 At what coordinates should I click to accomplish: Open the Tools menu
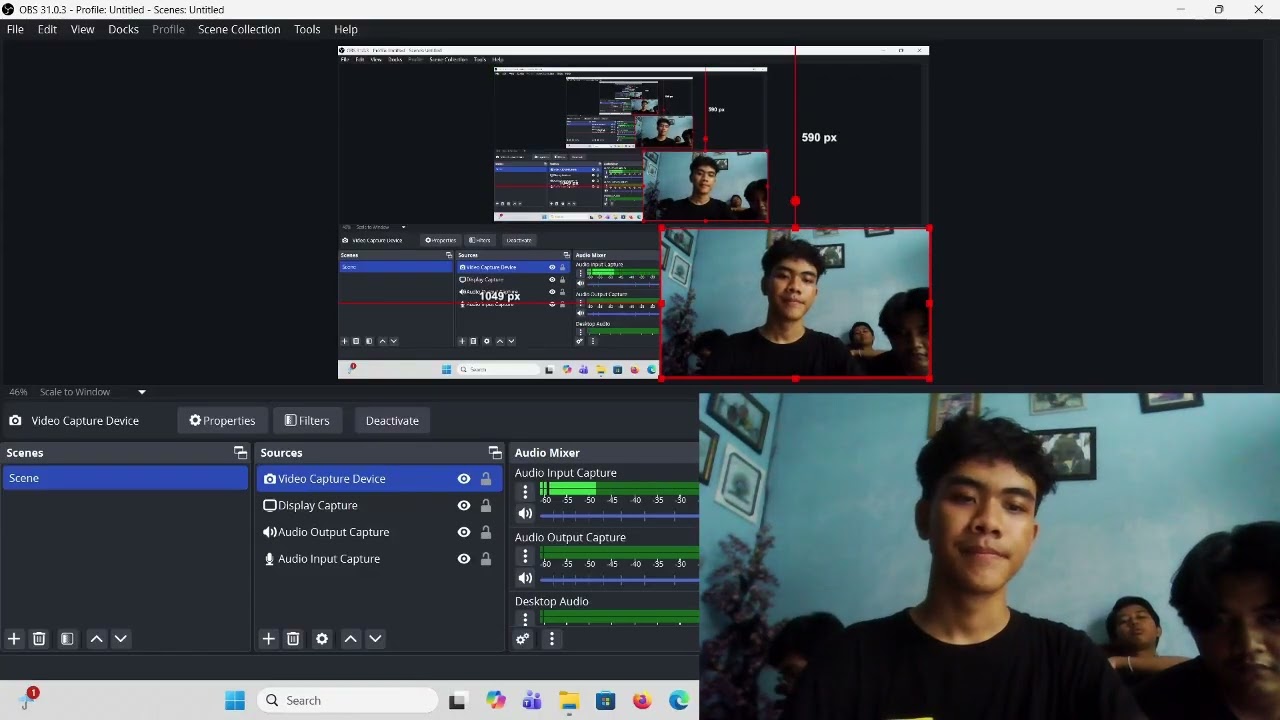[x=307, y=29]
